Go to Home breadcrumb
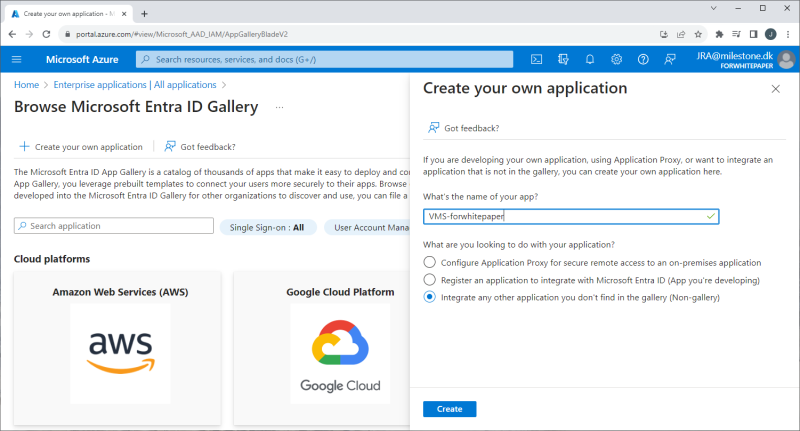800x431 pixels. [26, 85]
